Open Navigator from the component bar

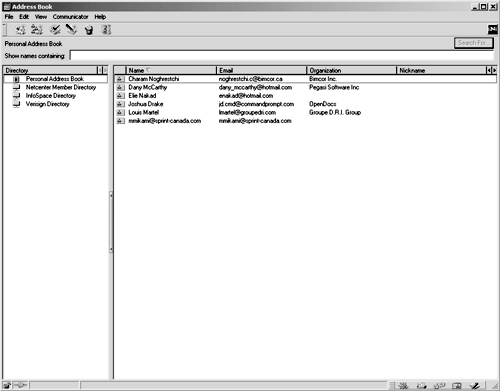coord(403,386)
